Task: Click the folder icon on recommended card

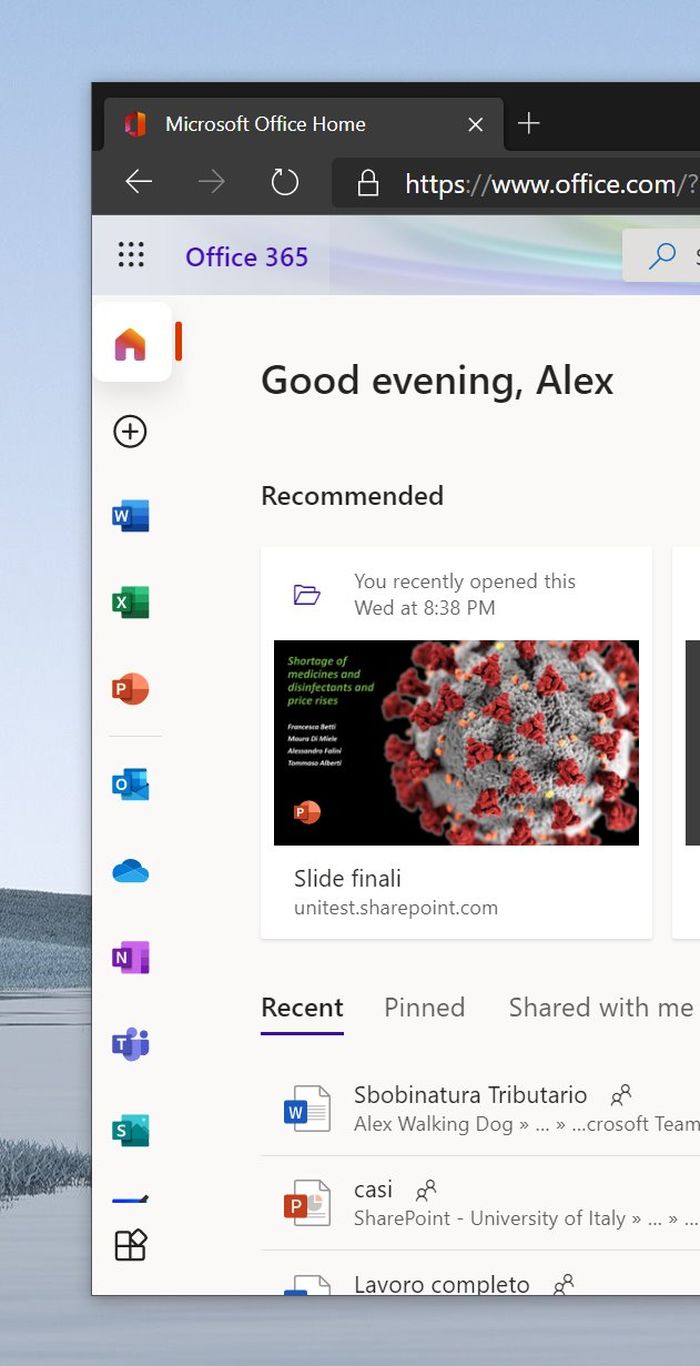Action: [x=307, y=595]
